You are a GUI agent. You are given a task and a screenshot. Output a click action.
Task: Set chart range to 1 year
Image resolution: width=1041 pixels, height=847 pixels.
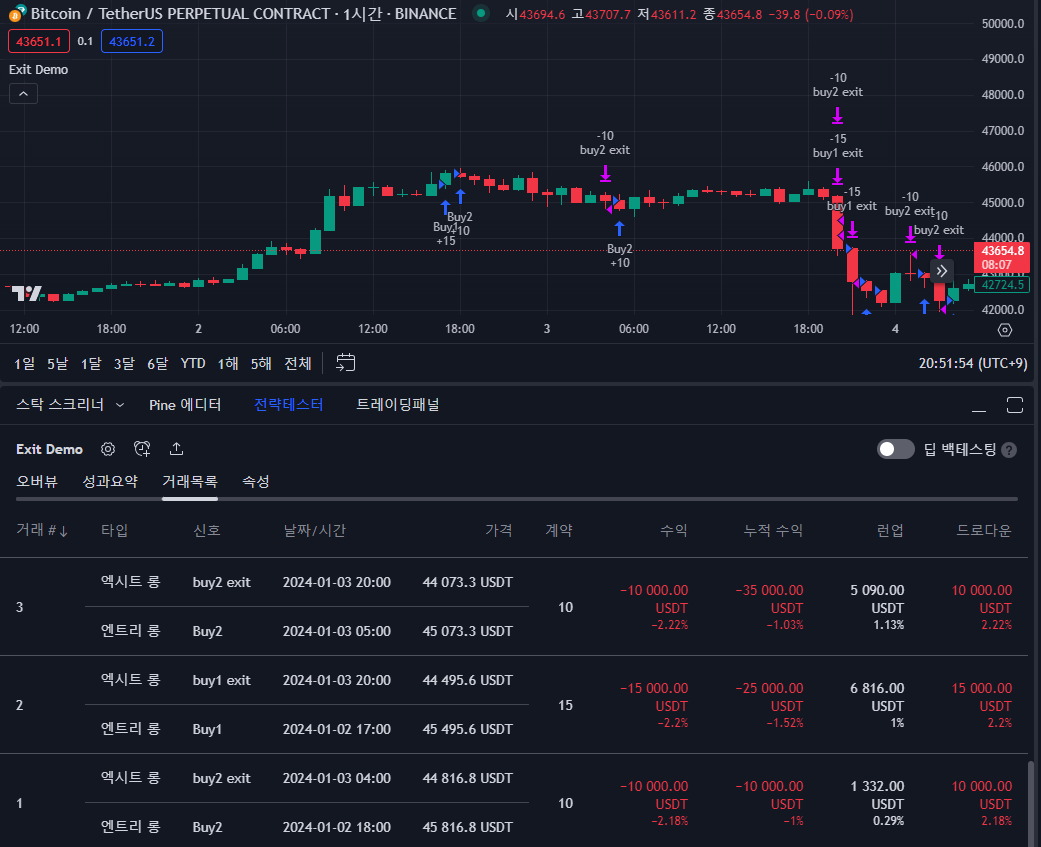pyautogui.click(x=228, y=364)
